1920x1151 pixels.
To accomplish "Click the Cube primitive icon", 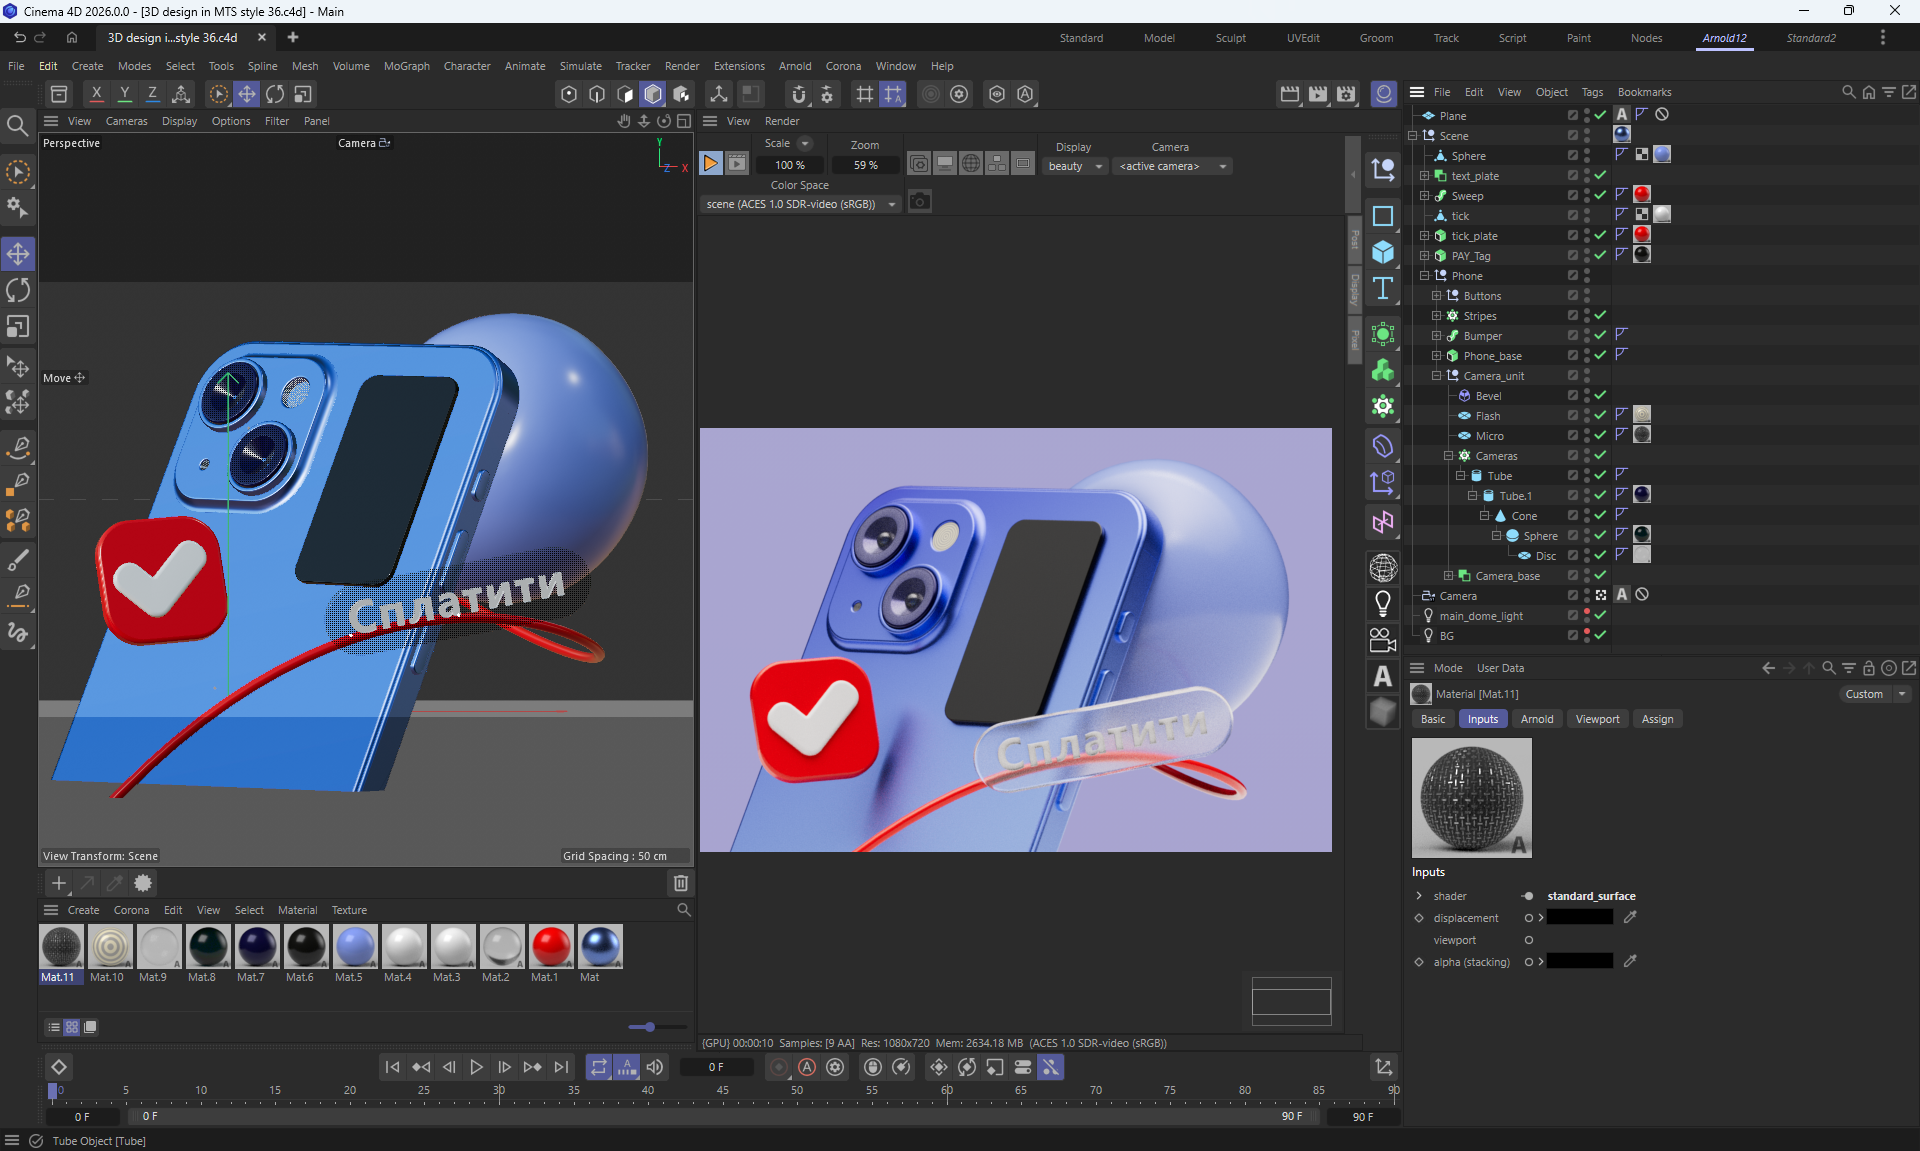I will [1383, 252].
